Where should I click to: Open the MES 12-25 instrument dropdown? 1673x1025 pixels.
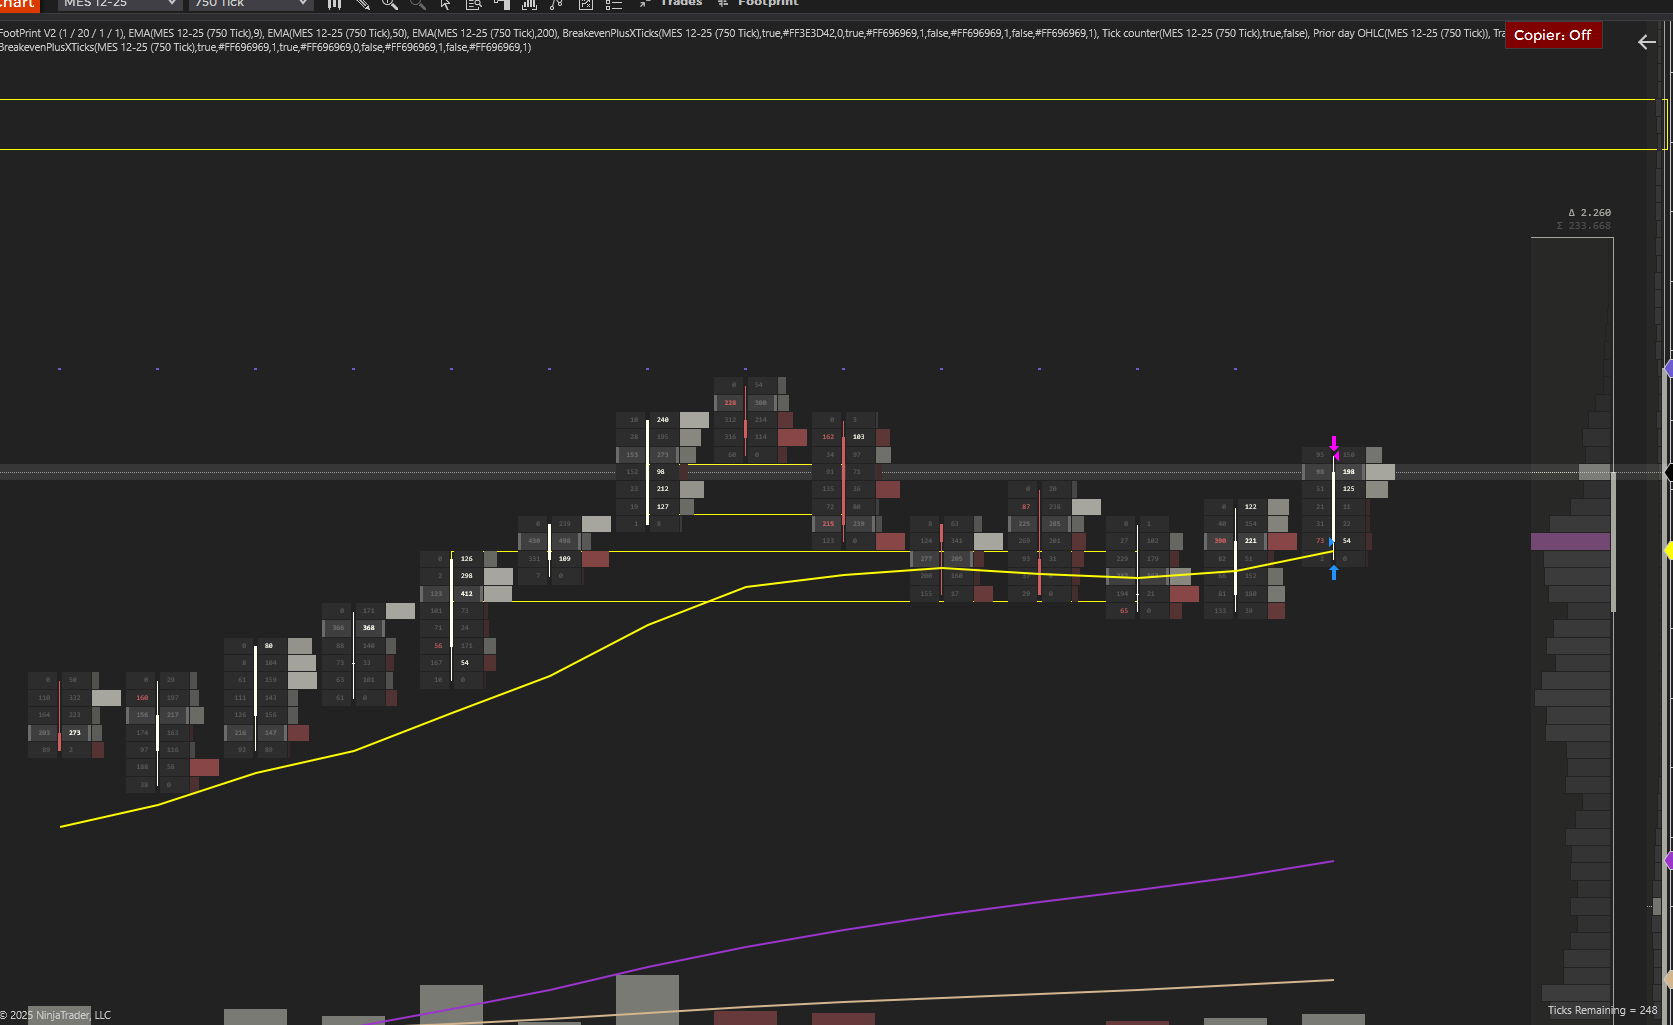coord(119,4)
